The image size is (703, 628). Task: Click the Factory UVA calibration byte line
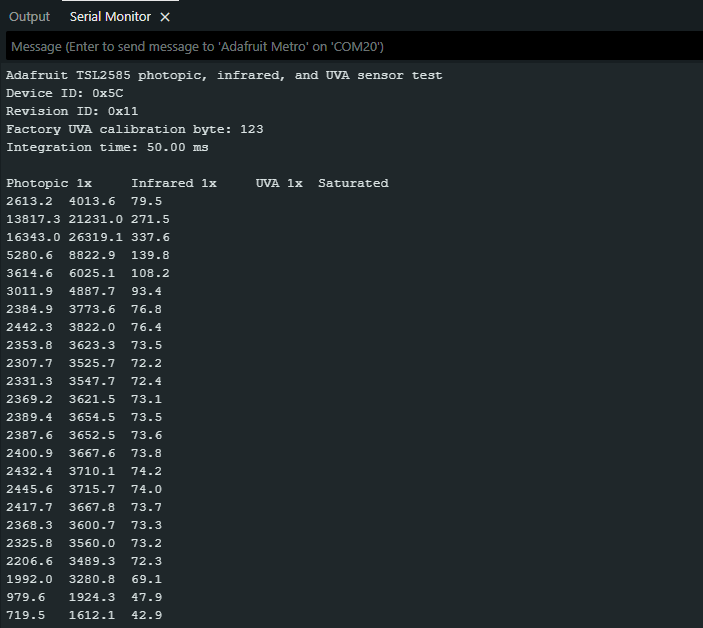(x=135, y=129)
